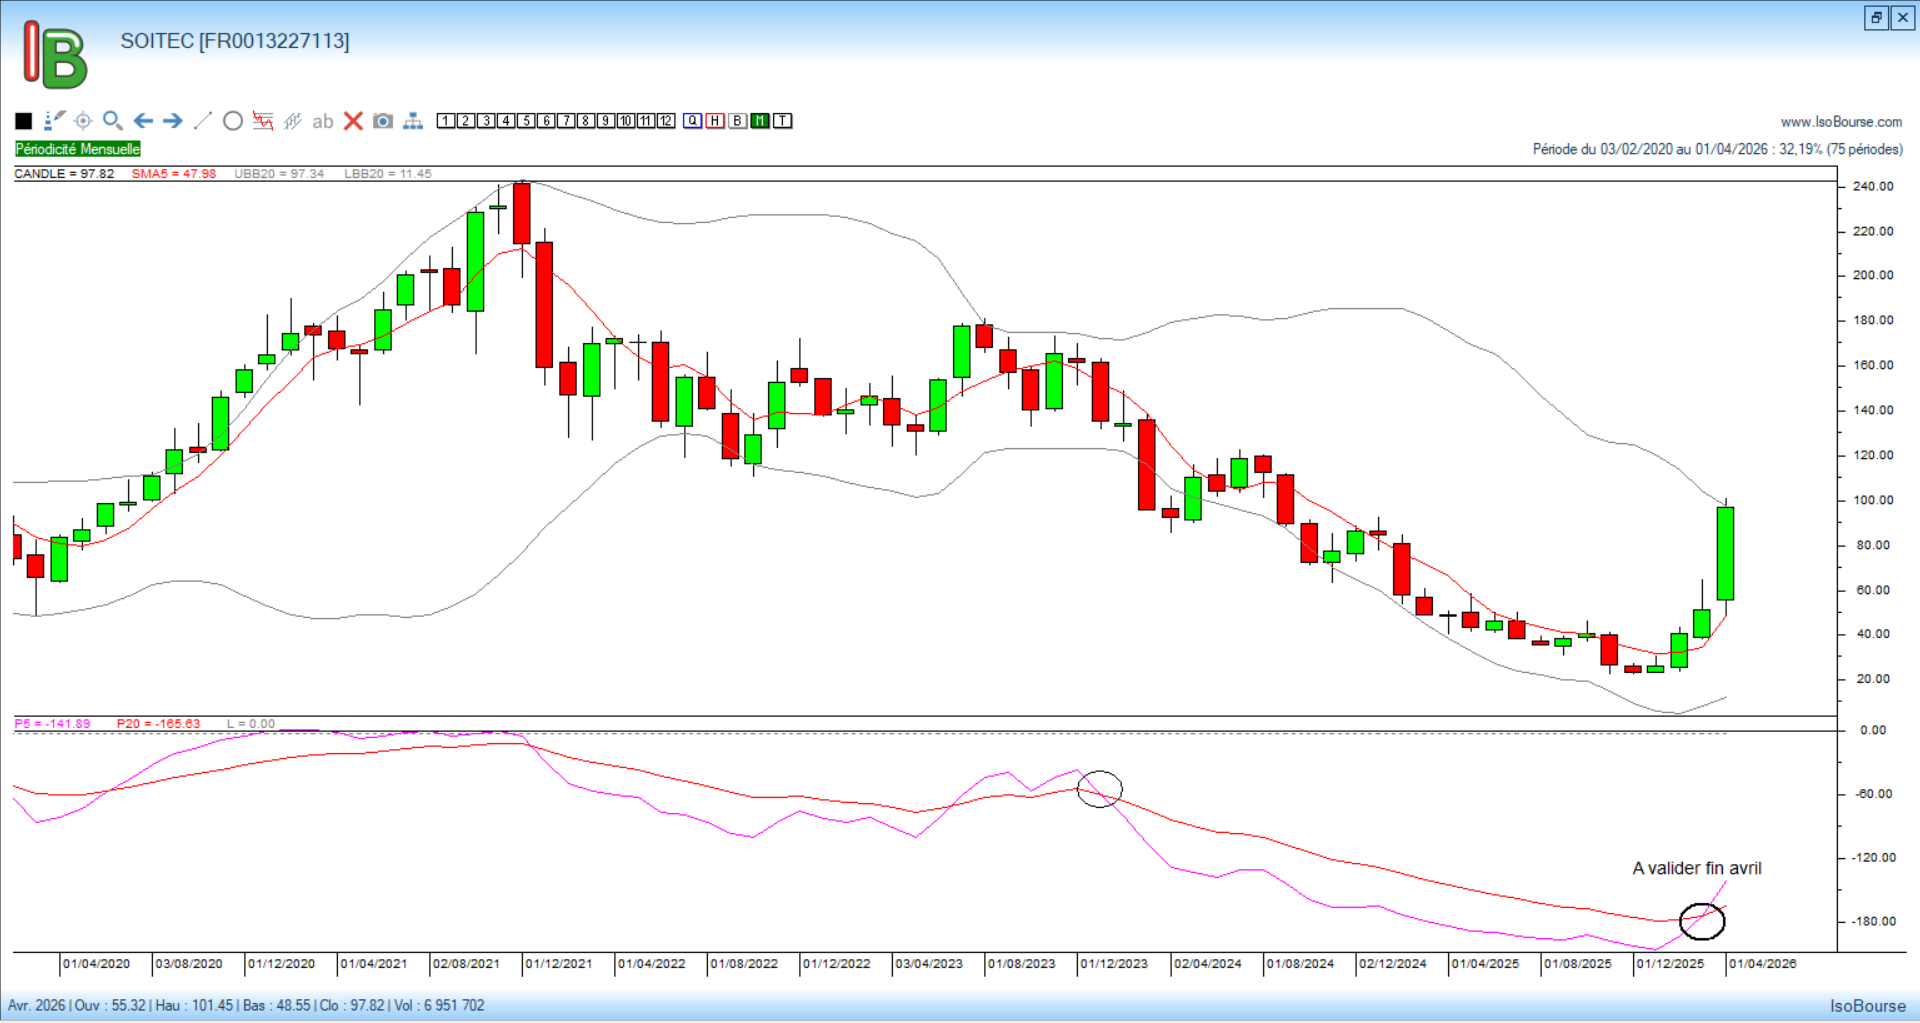Toggle the monthly periodicity M button
The height and width of the screenshot is (1023, 1920).
[x=760, y=121]
